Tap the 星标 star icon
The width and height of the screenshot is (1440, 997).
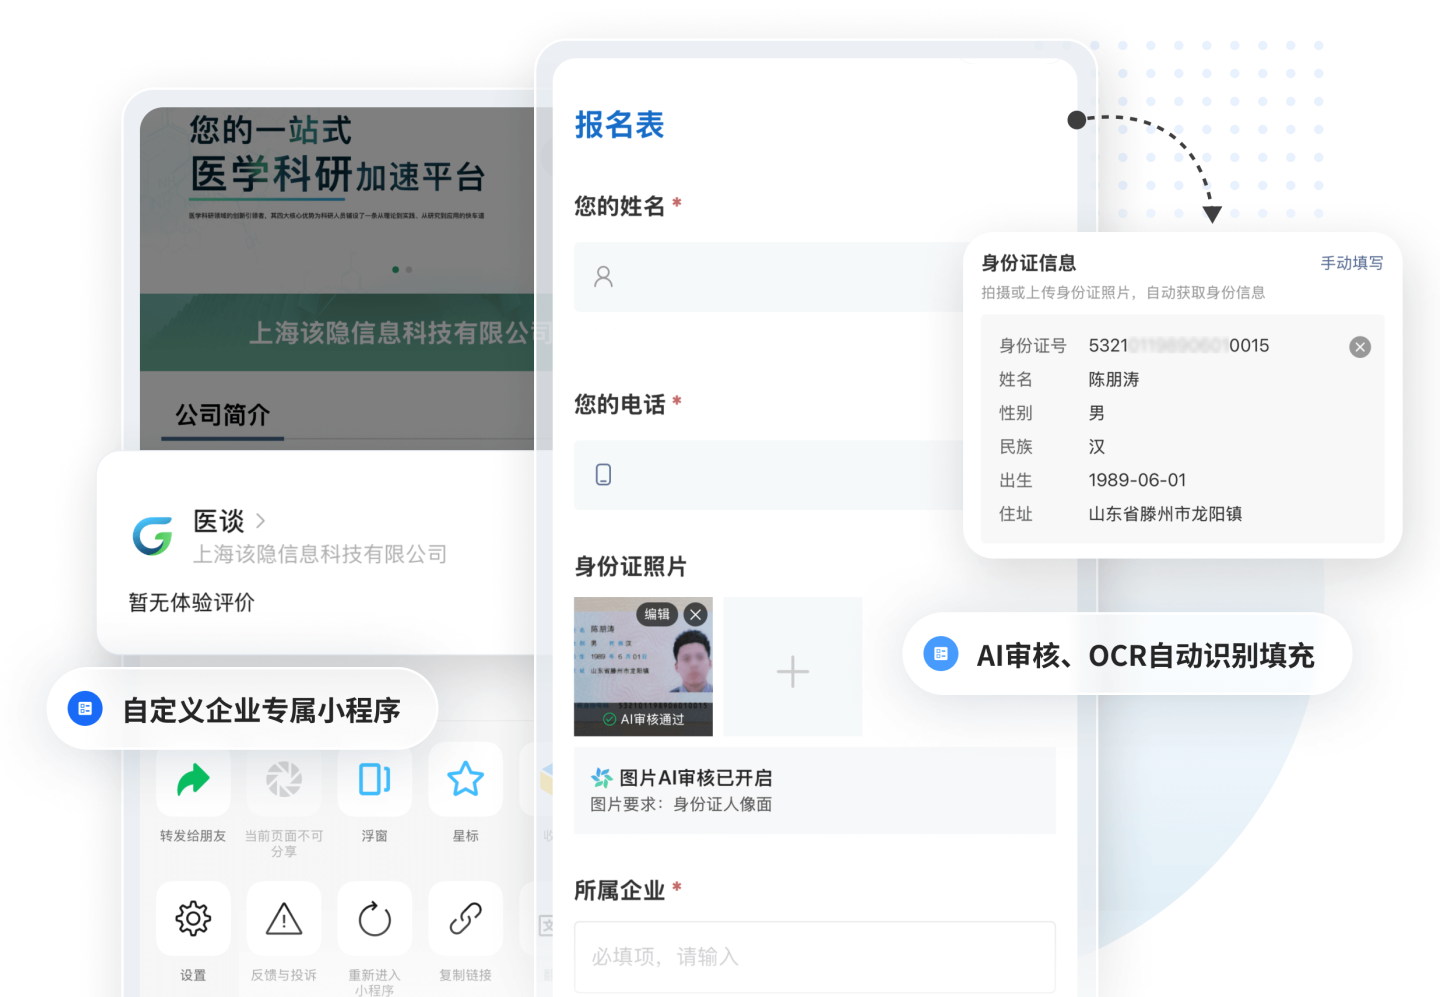(x=465, y=780)
